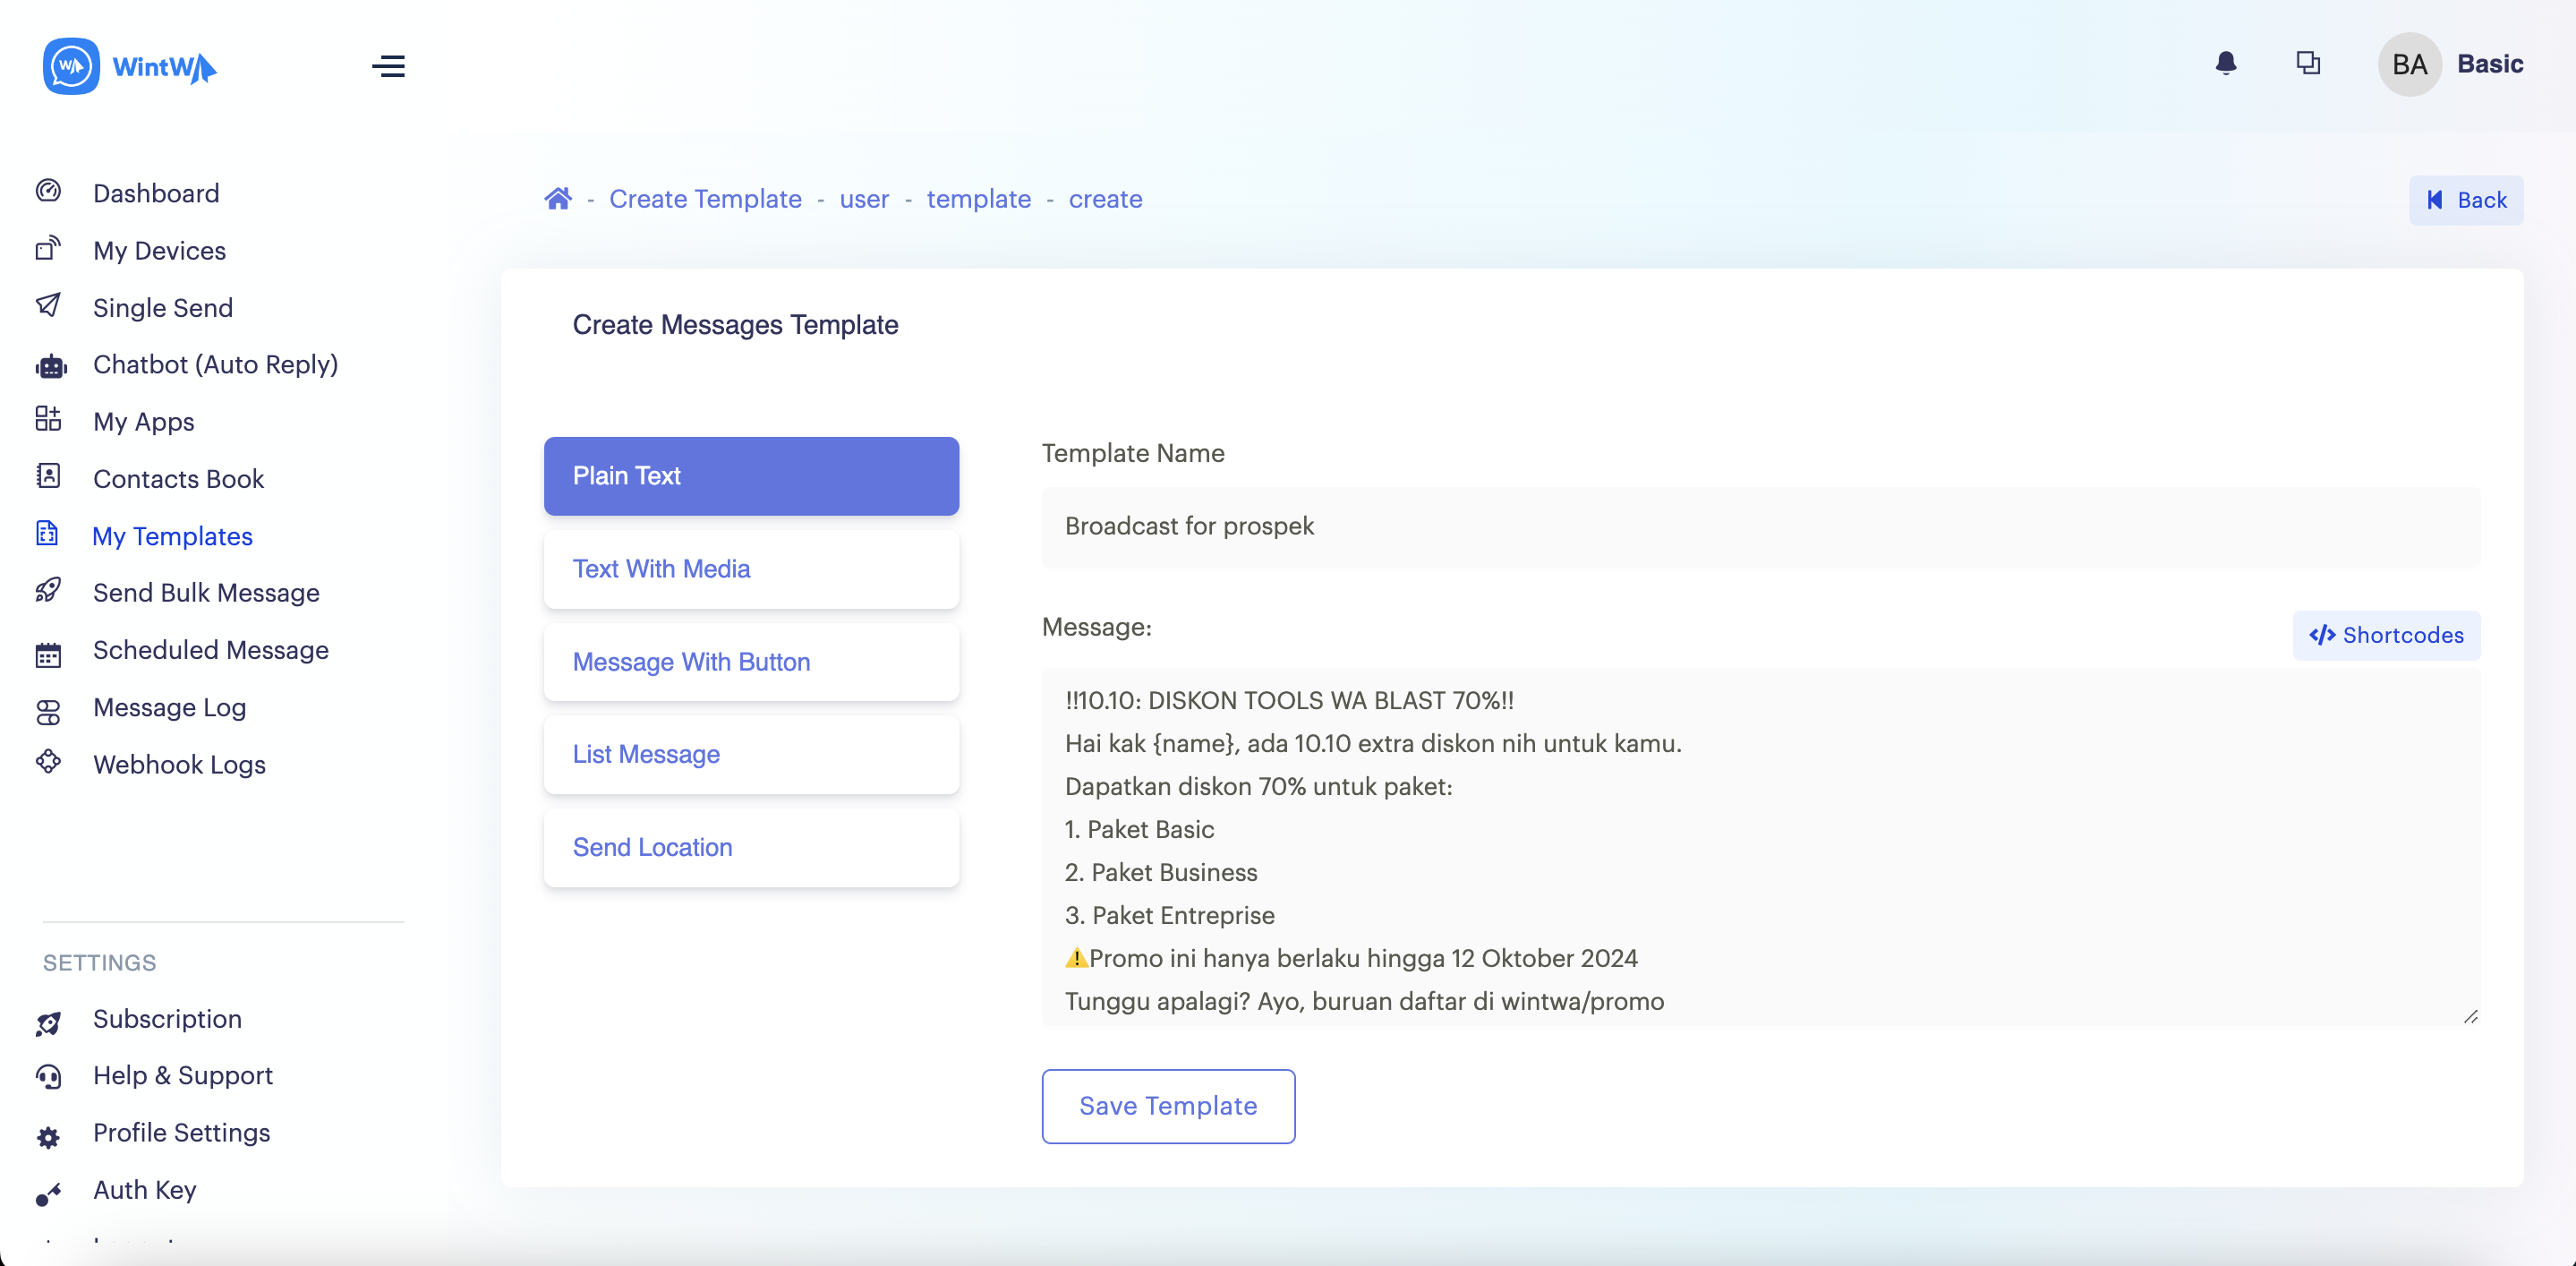Open the Shortcodes menu

[x=2385, y=635]
